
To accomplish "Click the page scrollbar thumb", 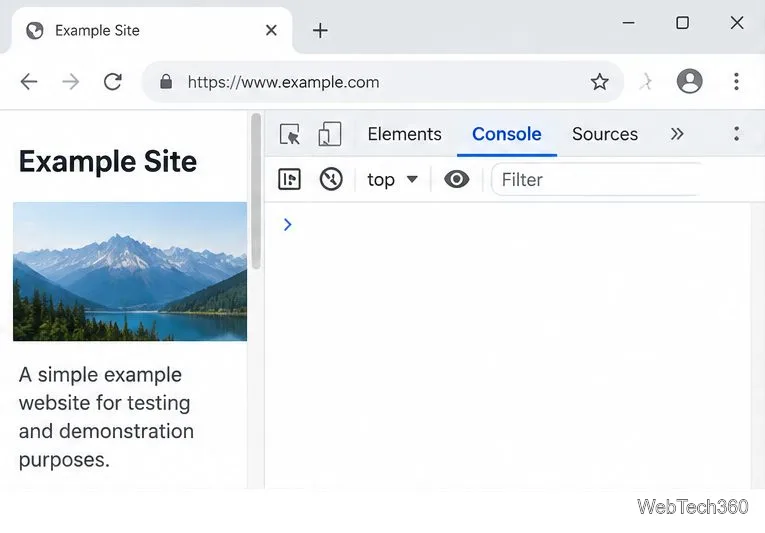I will (x=256, y=191).
